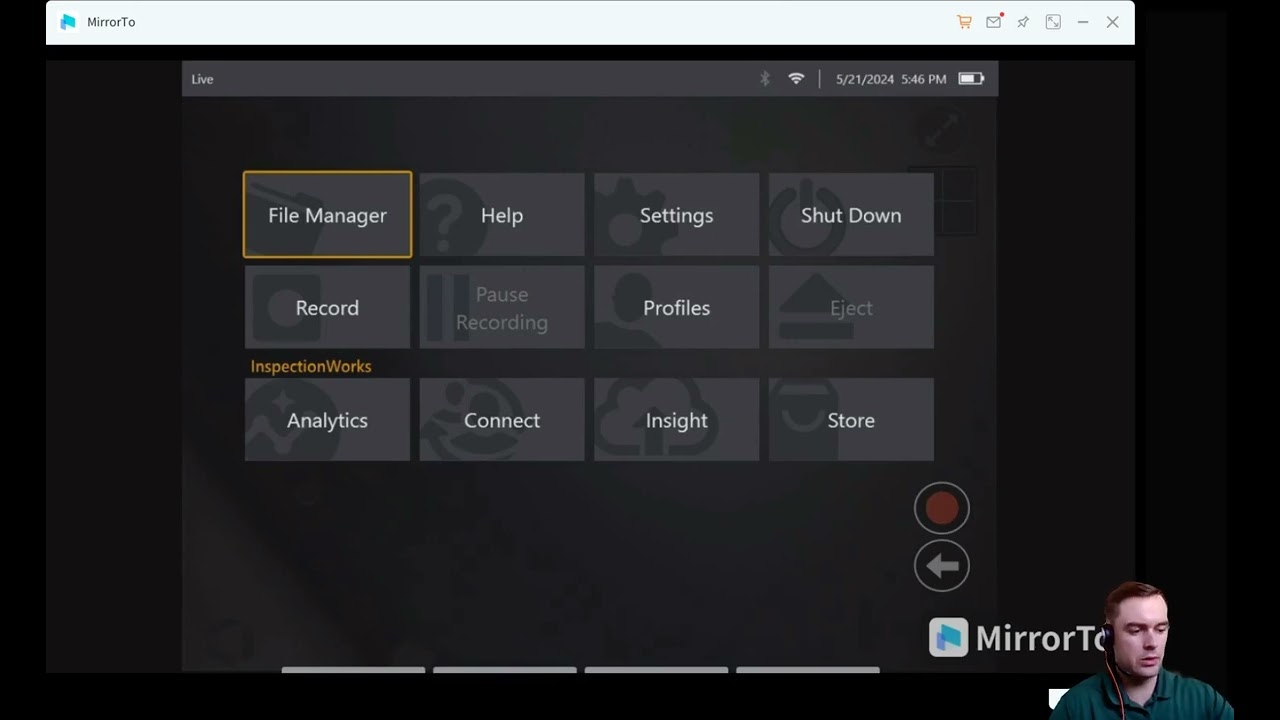Click the Live status label
Screen dimensions: 1280x720
click(203, 79)
